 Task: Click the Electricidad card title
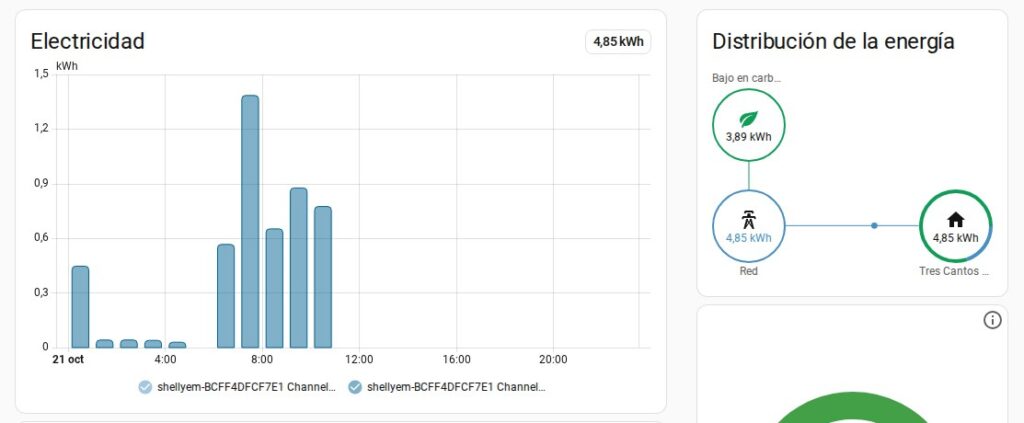coord(88,41)
